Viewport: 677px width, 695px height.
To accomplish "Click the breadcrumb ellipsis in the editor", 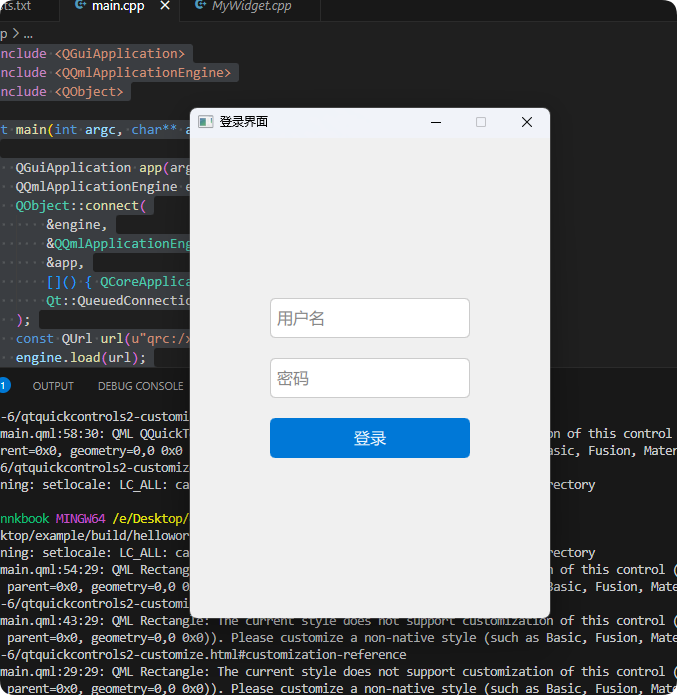I will (x=28, y=34).
